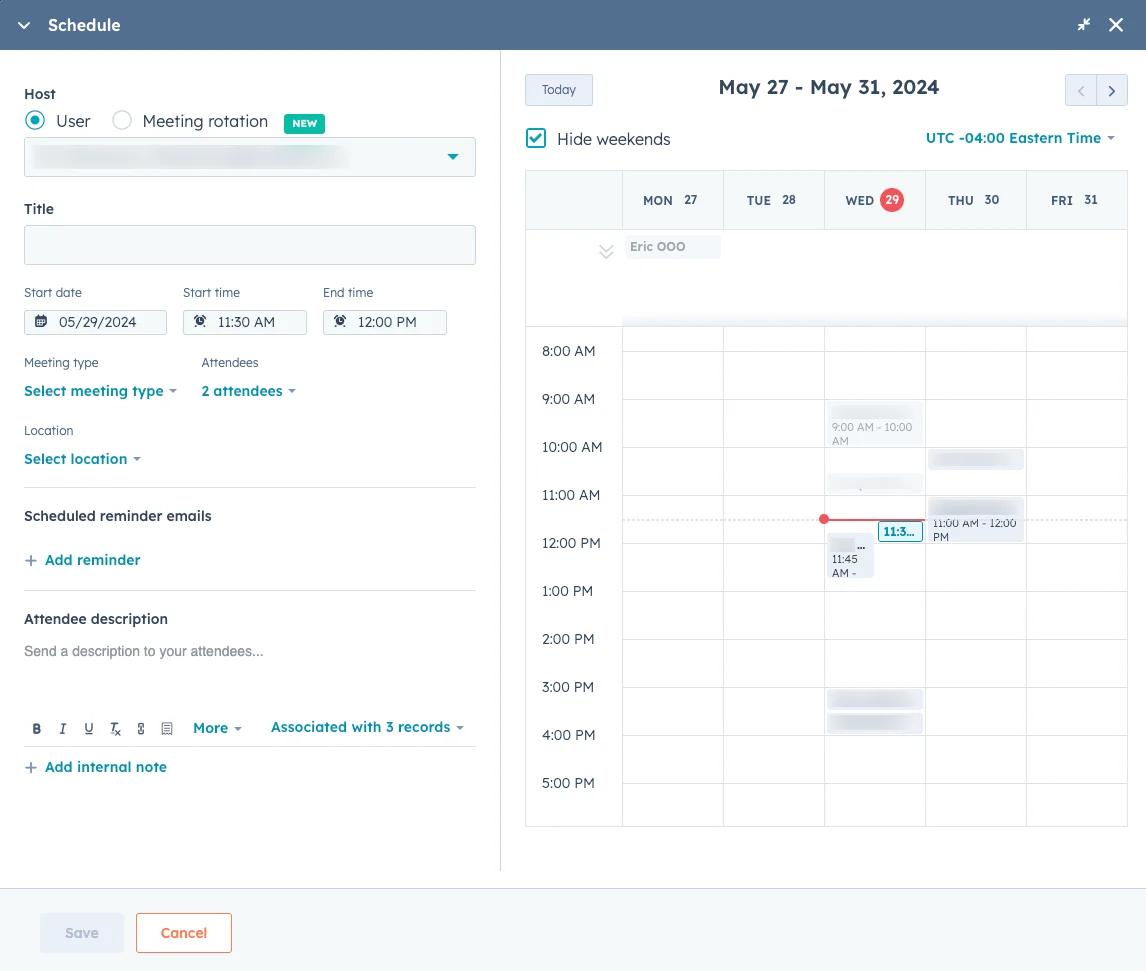Open Select location dropdown
The image size is (1146, 971).
pyautogui.click(x=82, y=460)
